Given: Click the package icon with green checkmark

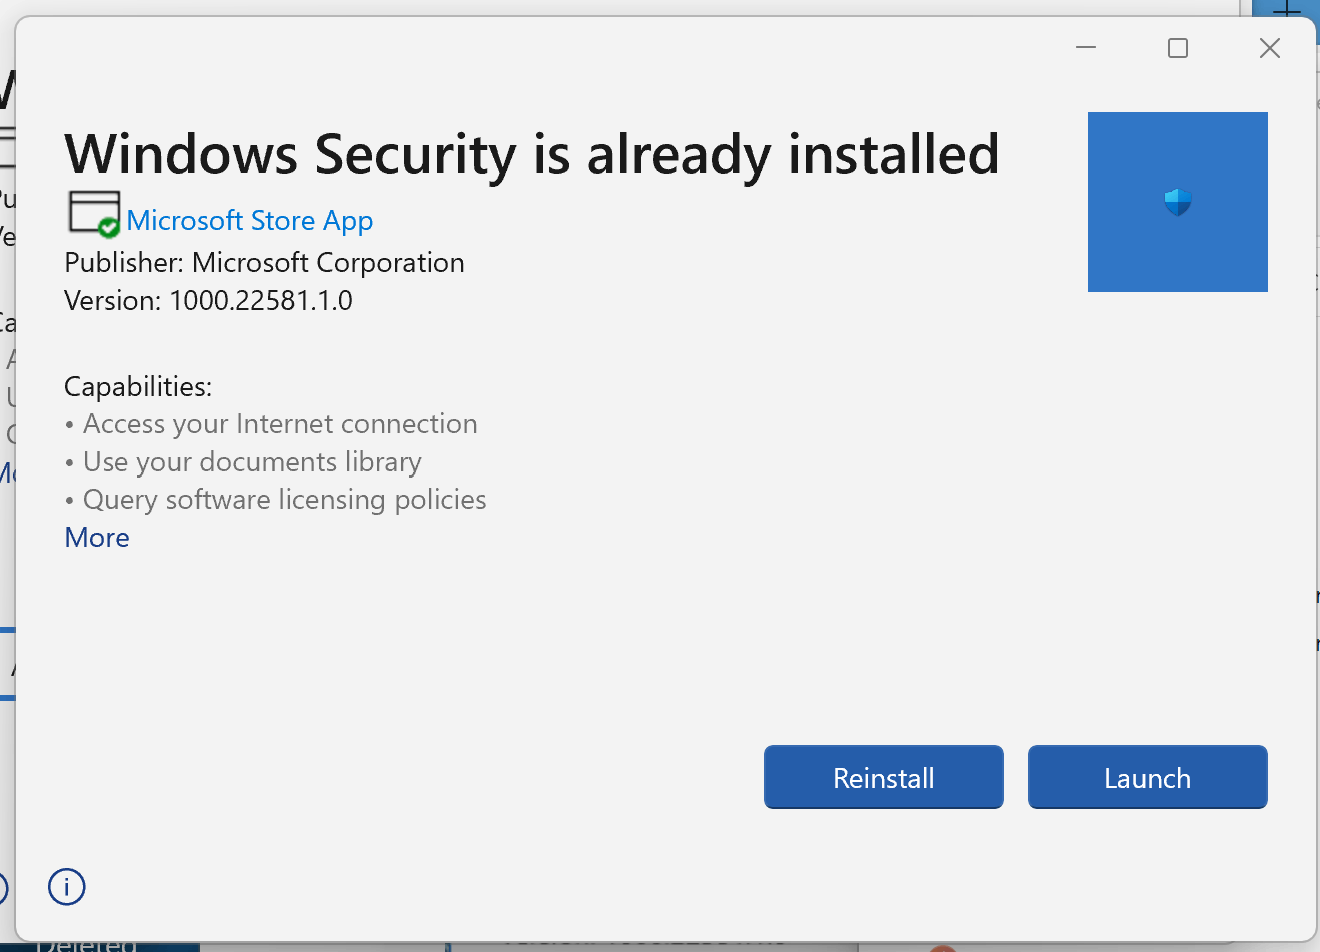Looking at the screenshot, I should click(x=94, y=214).
